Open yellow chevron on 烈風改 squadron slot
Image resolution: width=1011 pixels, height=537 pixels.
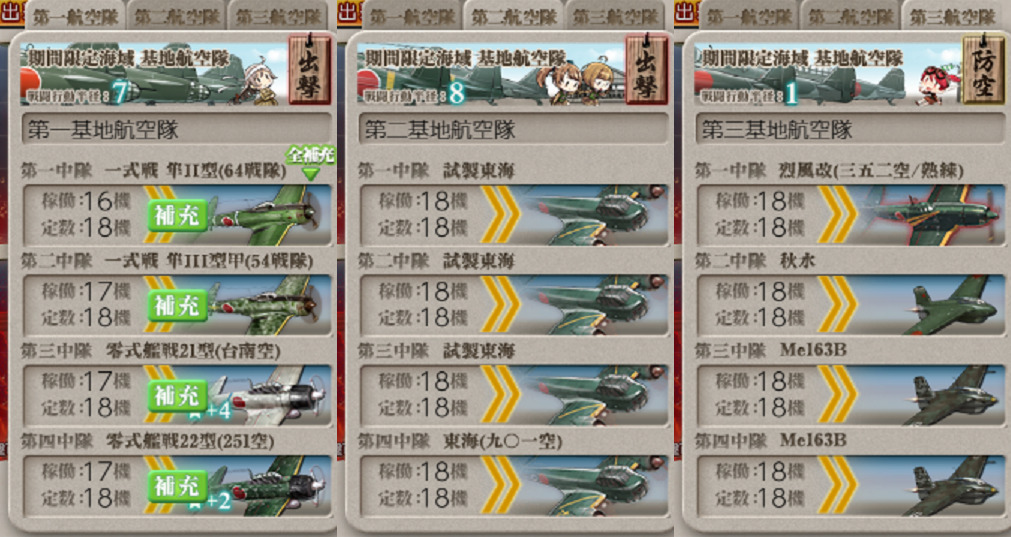pyautogui.click(x=838, y=215)
